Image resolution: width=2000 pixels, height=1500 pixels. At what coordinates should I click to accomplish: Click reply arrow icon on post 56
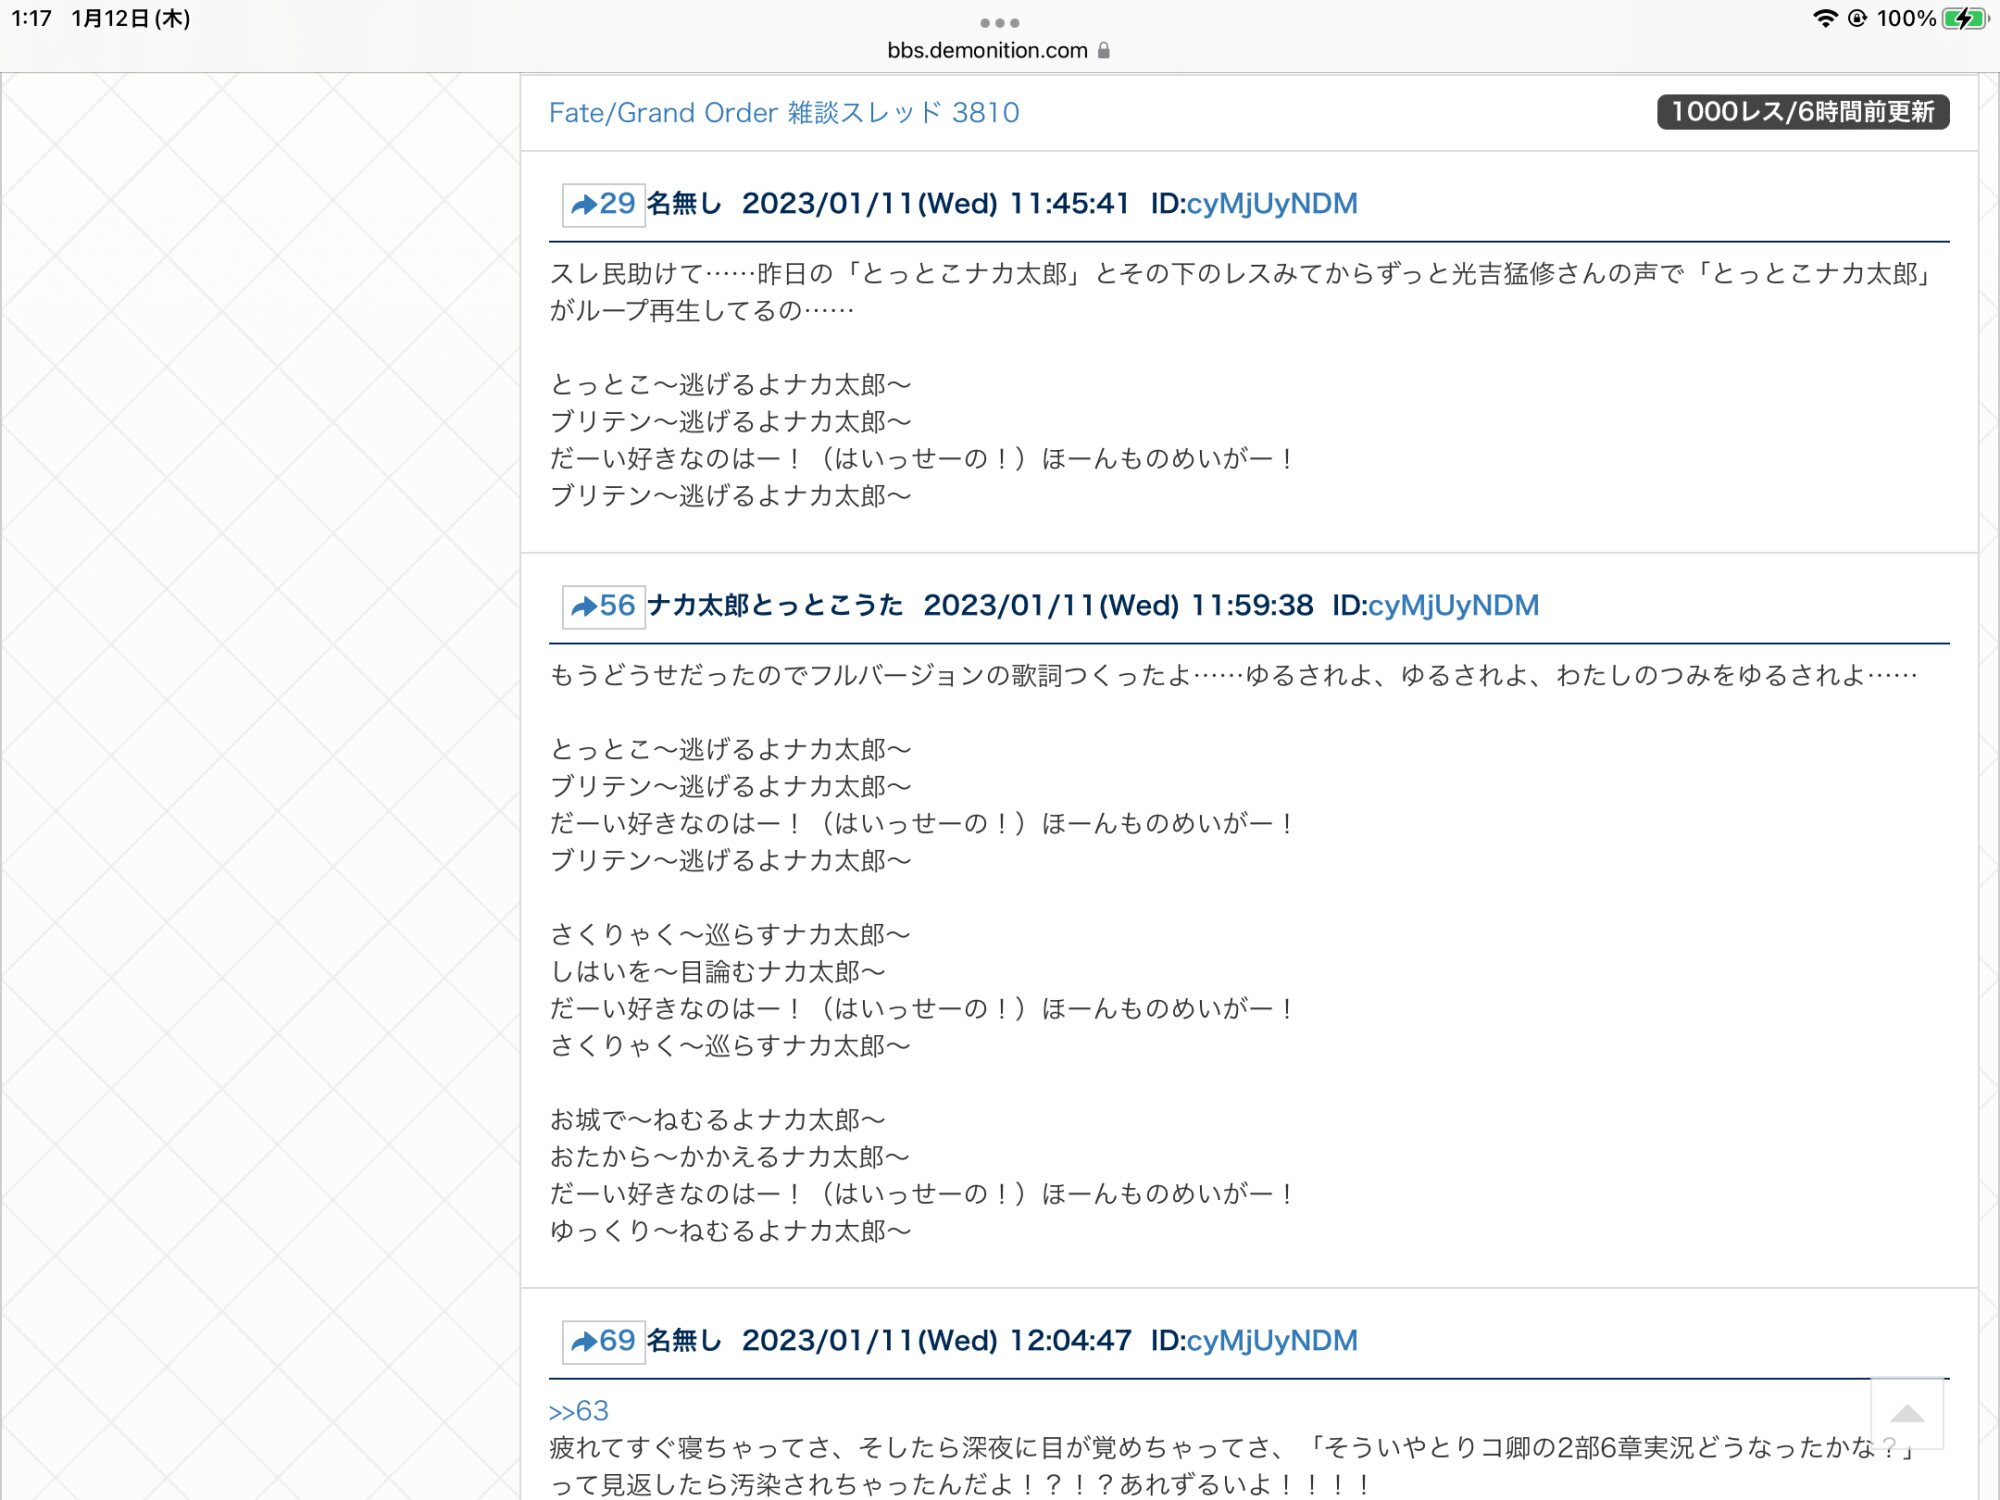pyautogui.click(x=583, y=607)
